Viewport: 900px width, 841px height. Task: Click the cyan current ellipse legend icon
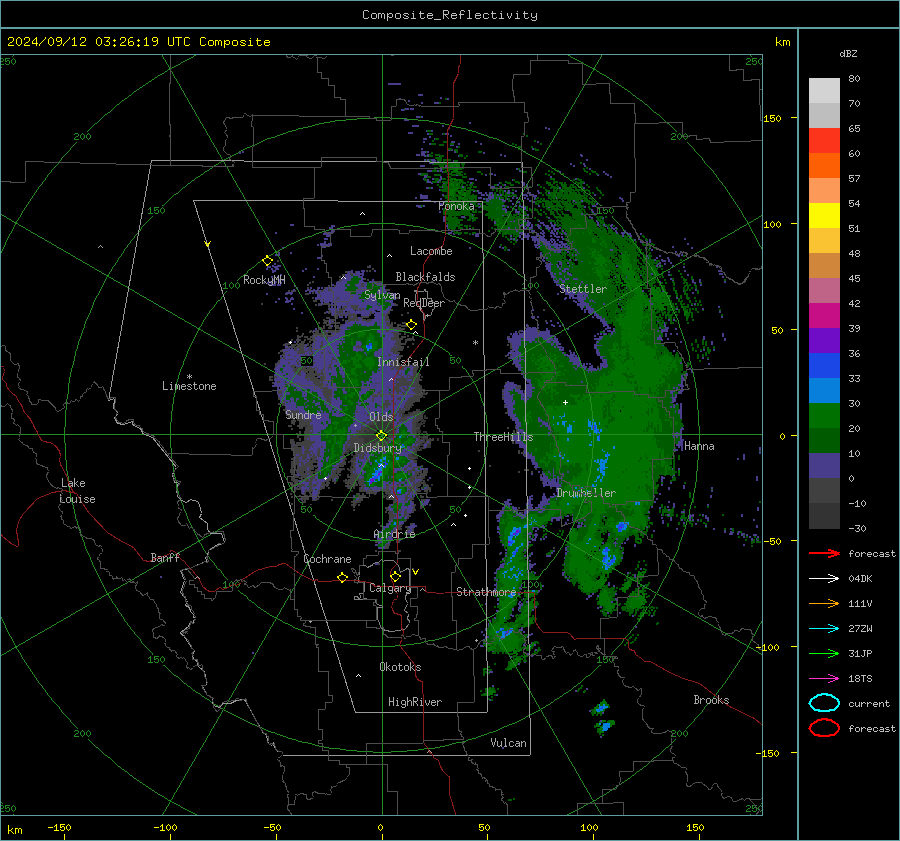point(824,703)
